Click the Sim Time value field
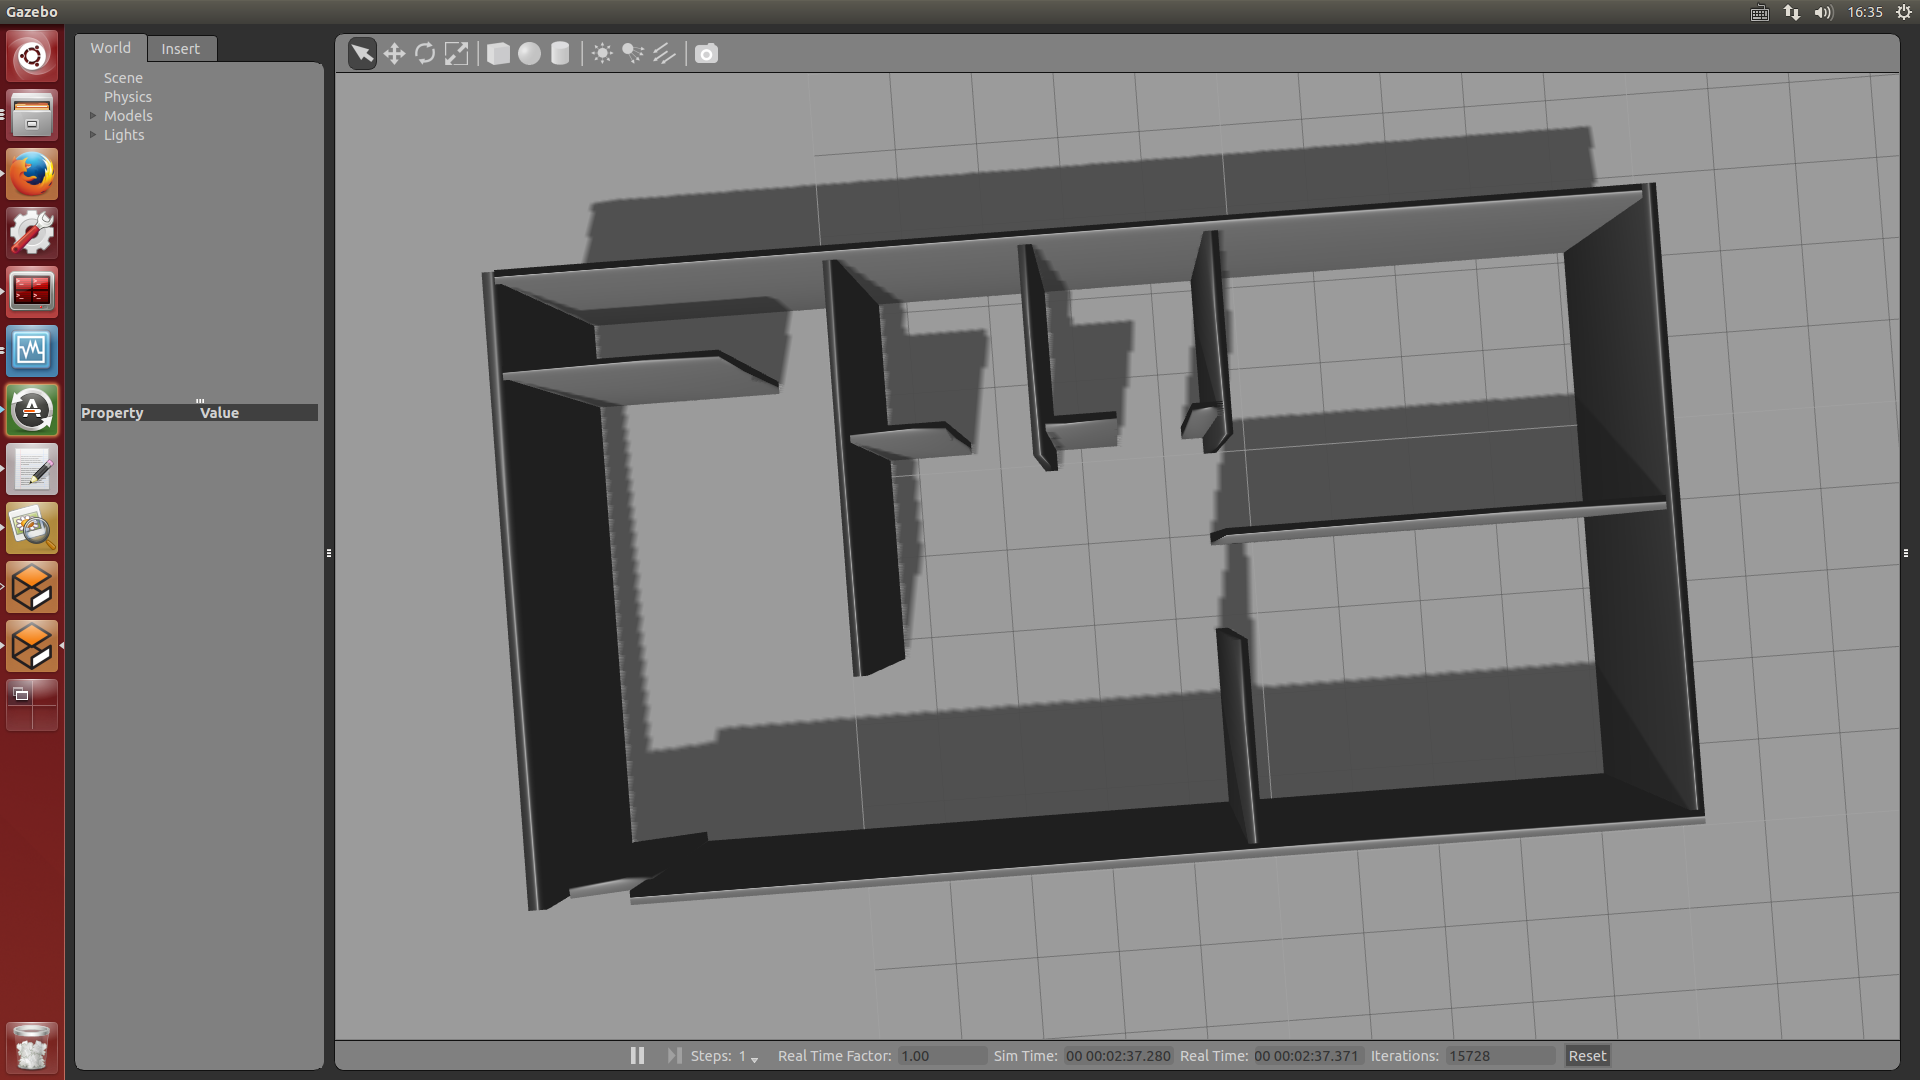Image resolution: width=1920 pixels, height=1080 pixels. 1117,1056
